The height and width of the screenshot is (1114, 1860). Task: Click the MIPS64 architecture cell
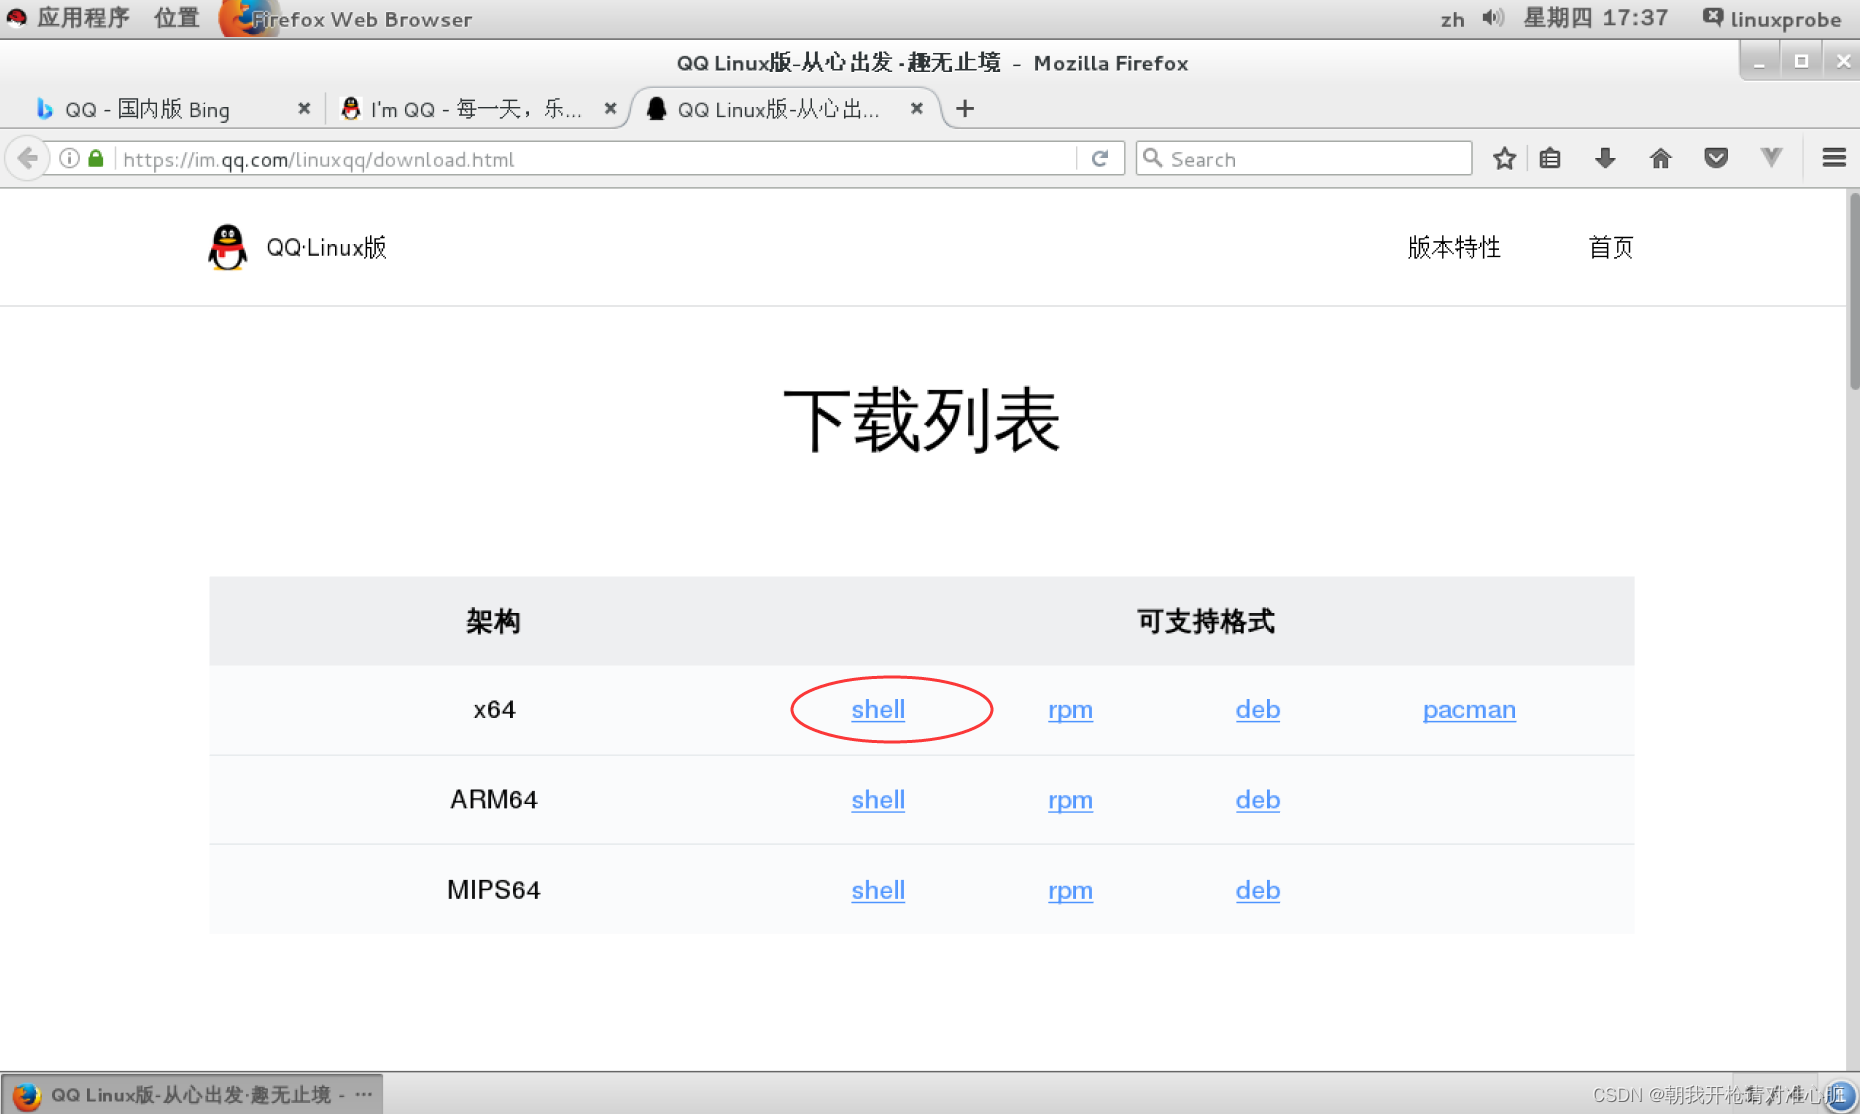tap(494, 890)
